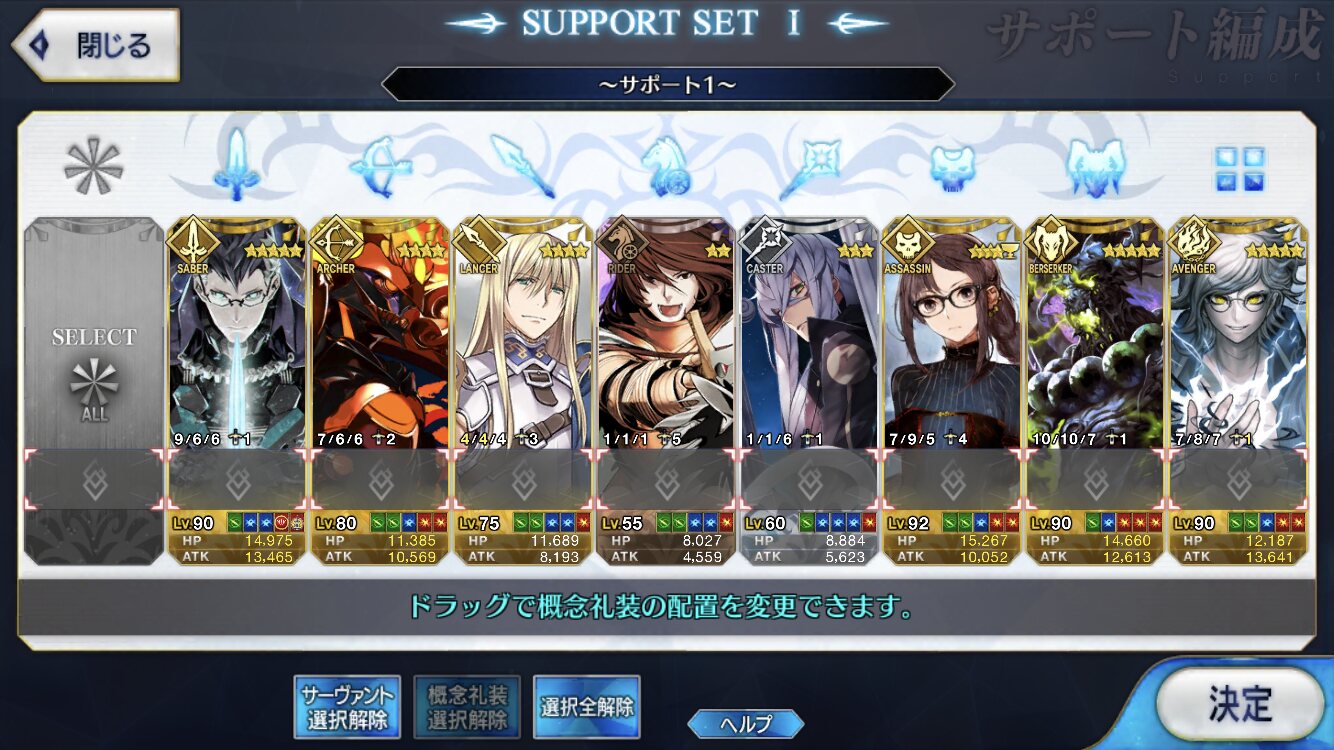The height and width of the screenshot is (750, 1334).
Task: Click the 閉じる close button
Action: pos(96,45)
